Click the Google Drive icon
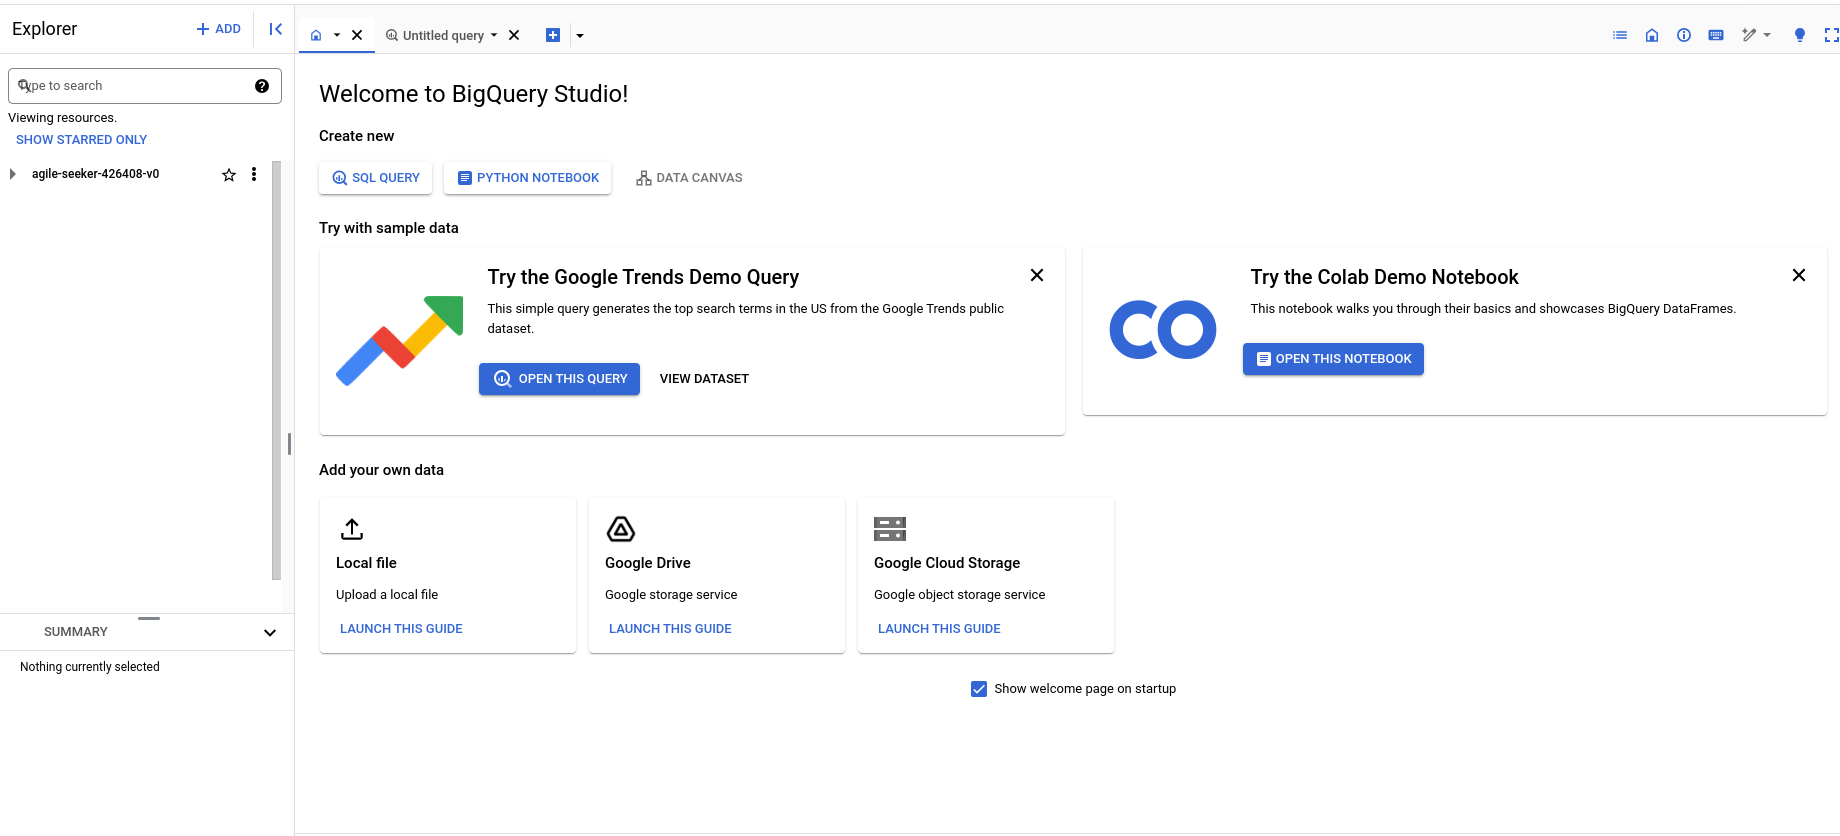 click(x=621, y=529)
